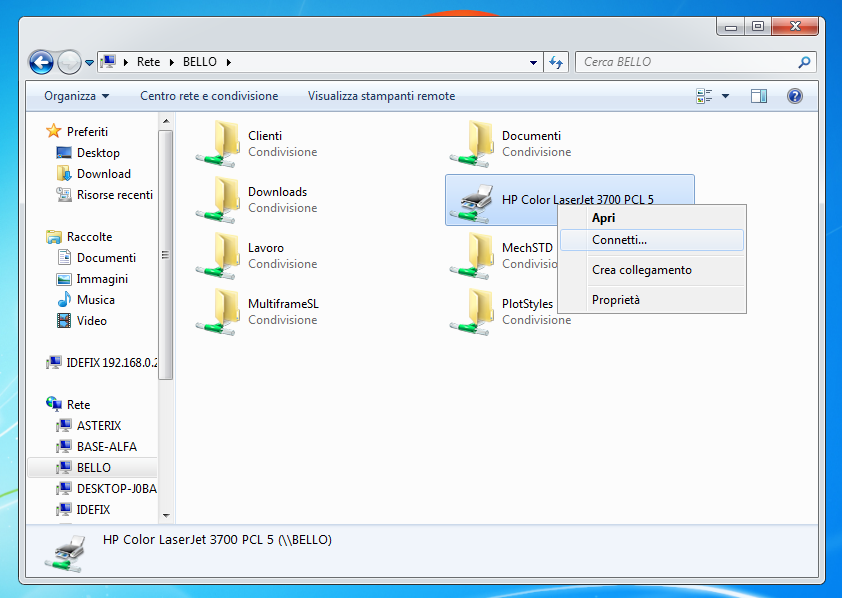Open the help question mark icon
This screenshot has height=598, width=842.
(795, 96)
